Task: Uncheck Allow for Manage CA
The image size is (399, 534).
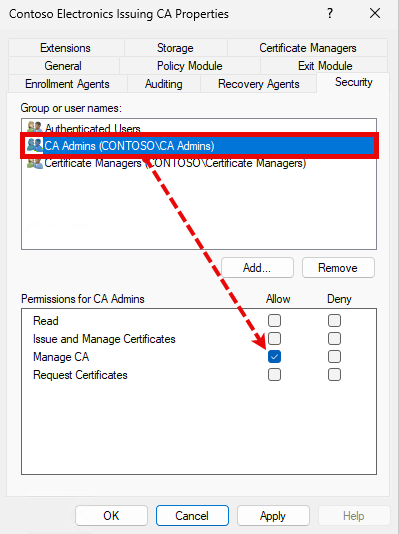Action: point(274,357)
